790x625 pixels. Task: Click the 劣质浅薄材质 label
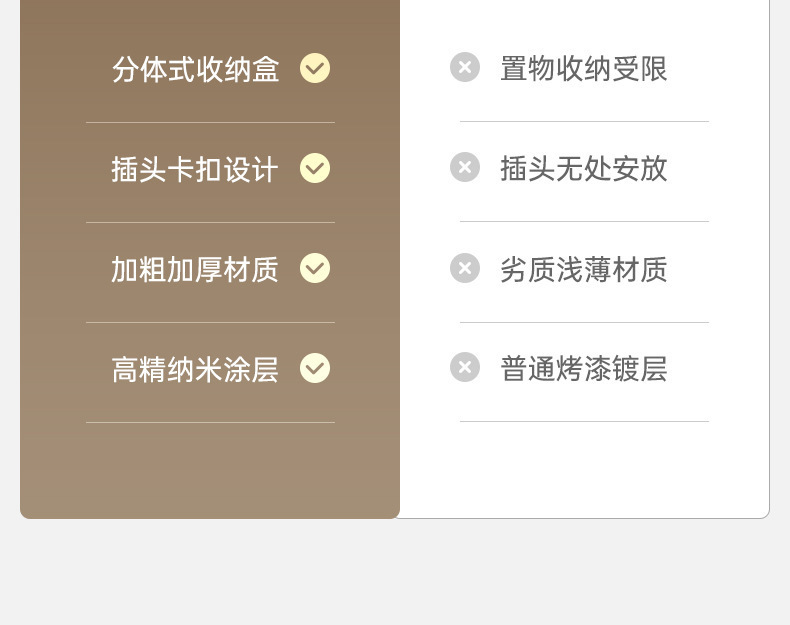[x=584, y=269]
